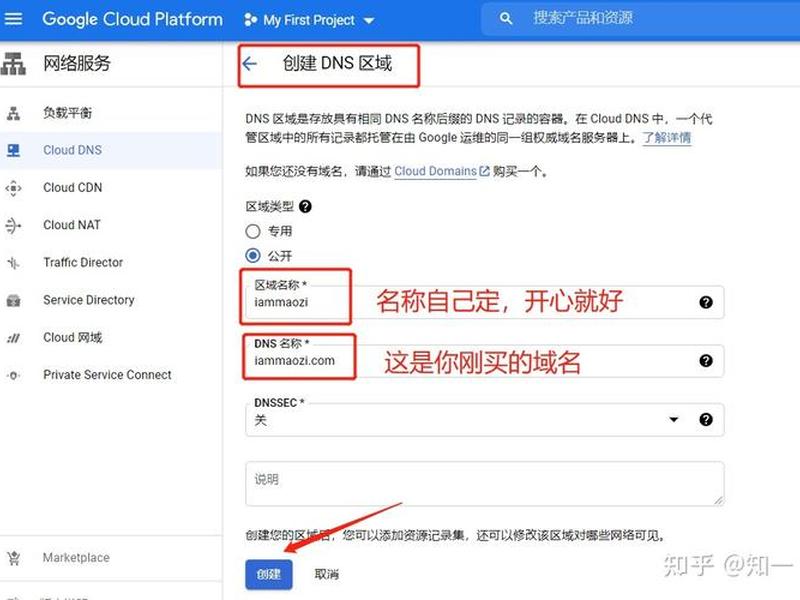Click the Cloud DNS sidebar icon
The height and width of the screenshot is (600, 800).
click(x=13, y=150)
